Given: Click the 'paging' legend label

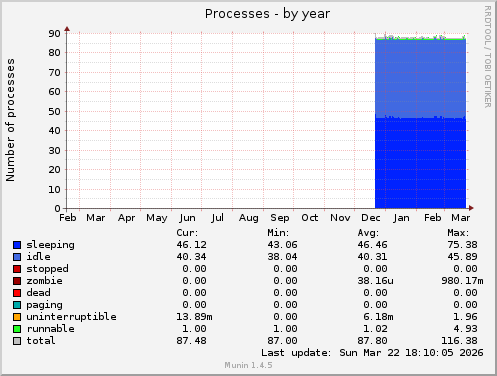Looking at the screenshot, I should [45, 305].
